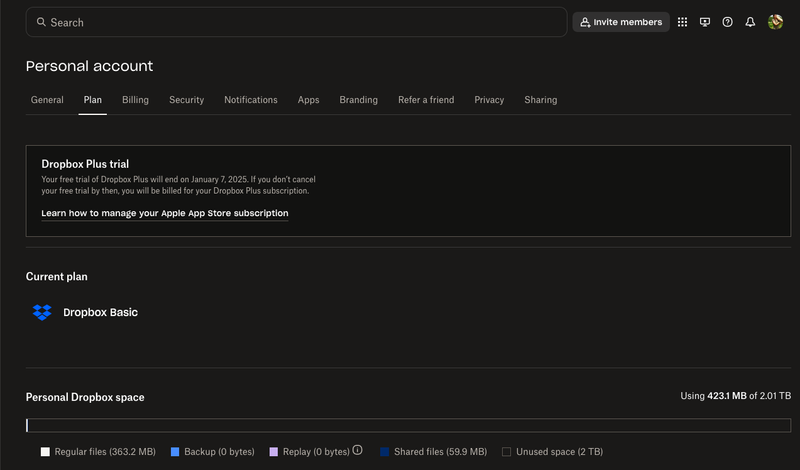The height and width of the screenshot is (470, 800).
Task: Focus the Search input field
Action: pos(300,22)
